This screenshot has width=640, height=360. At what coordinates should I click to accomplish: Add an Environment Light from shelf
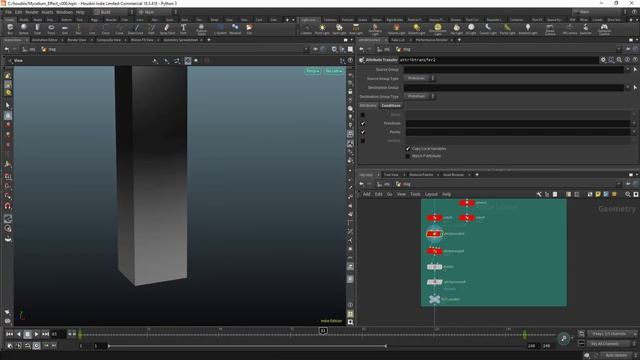(x=438, y=29)
